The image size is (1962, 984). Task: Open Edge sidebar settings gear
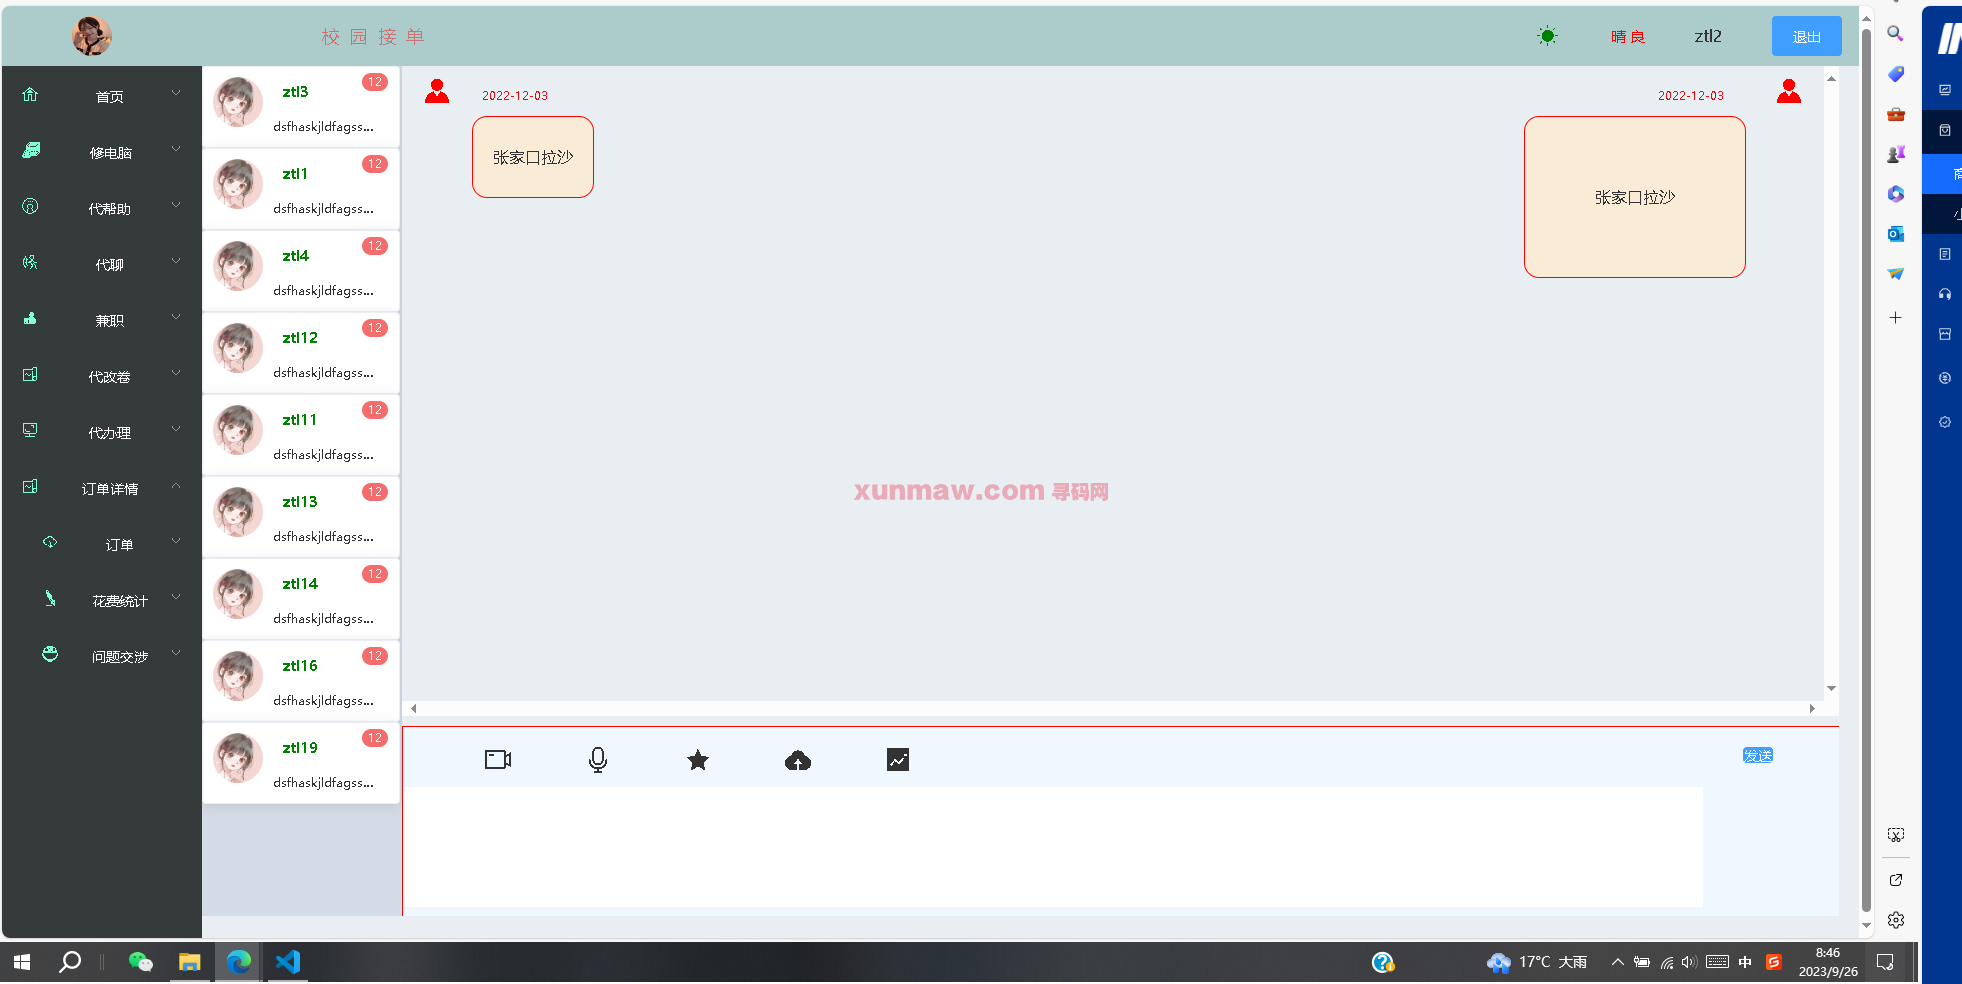tap(1896, 920)
